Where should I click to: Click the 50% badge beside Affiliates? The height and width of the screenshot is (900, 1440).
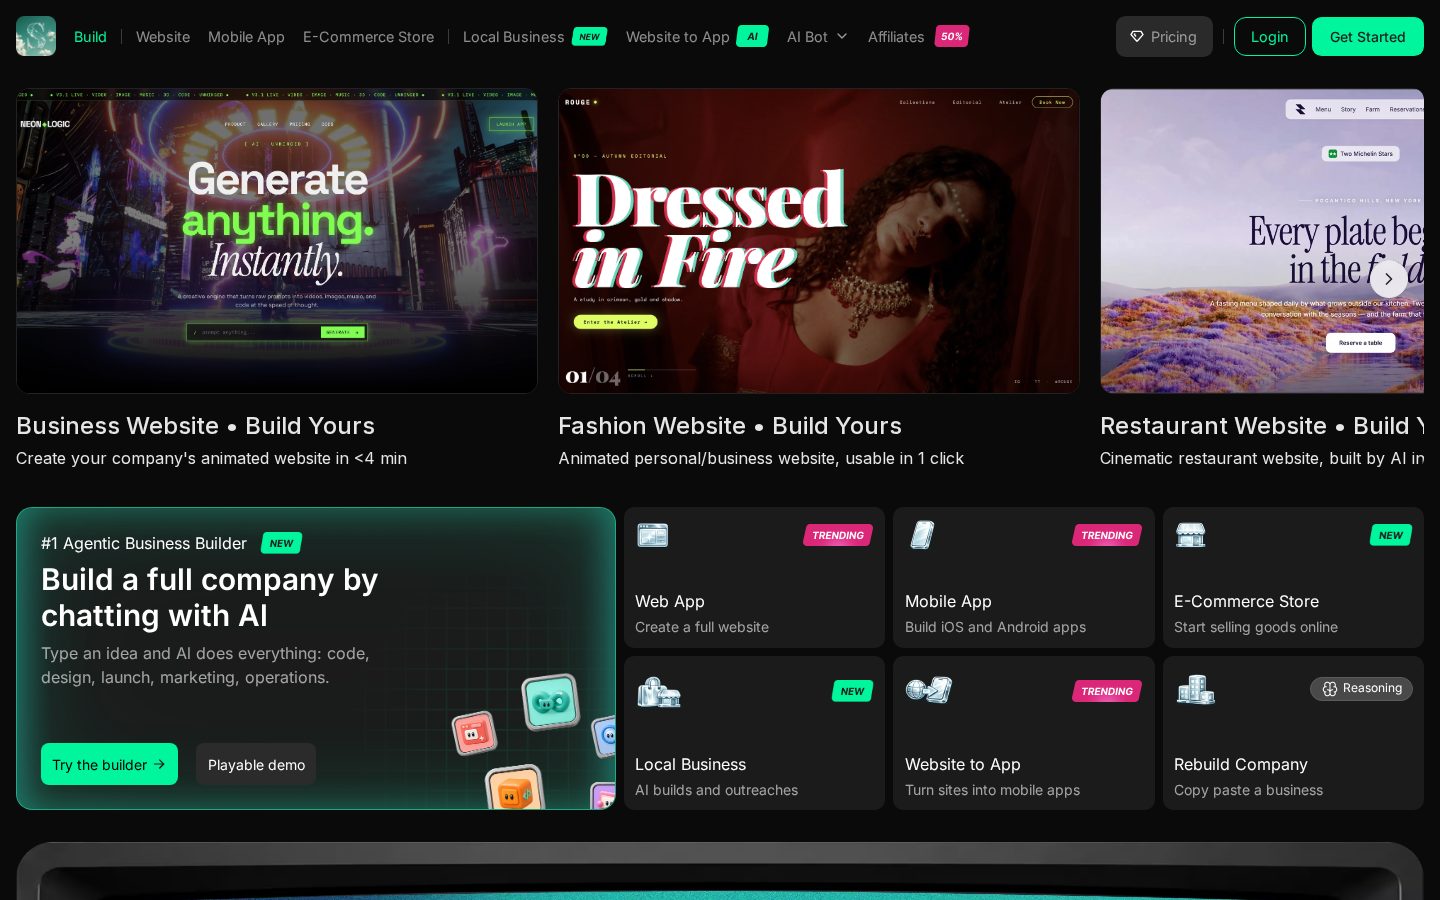951,37
